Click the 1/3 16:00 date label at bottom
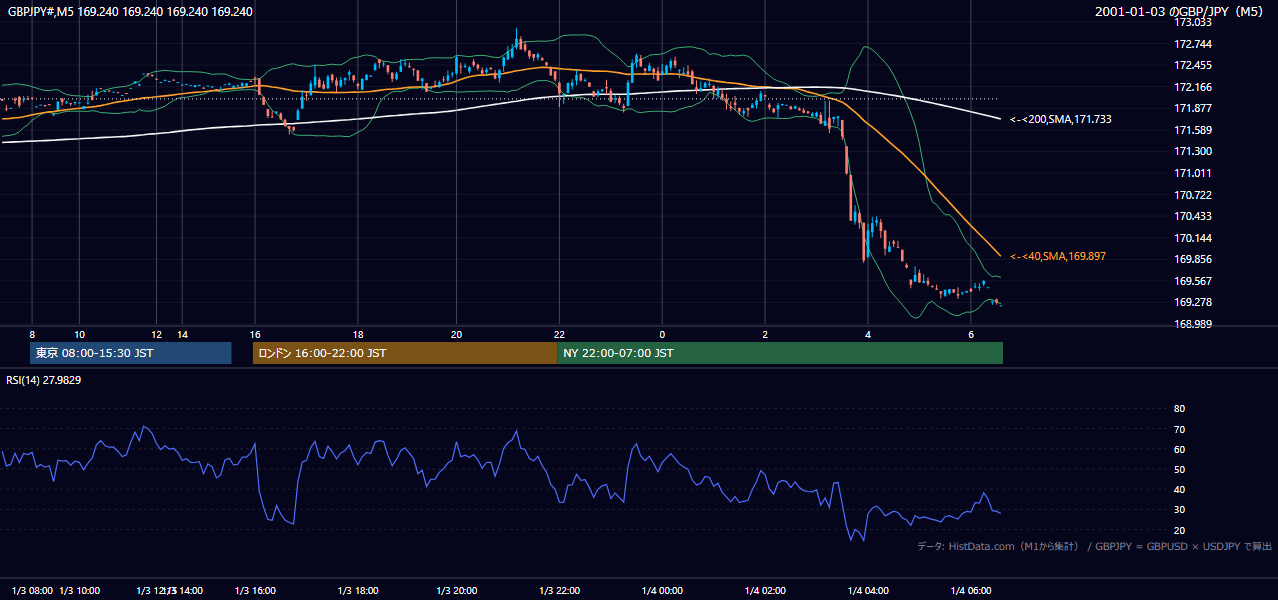The height and width of the screenshot is (600, 1278). click(x=255, y=591)
